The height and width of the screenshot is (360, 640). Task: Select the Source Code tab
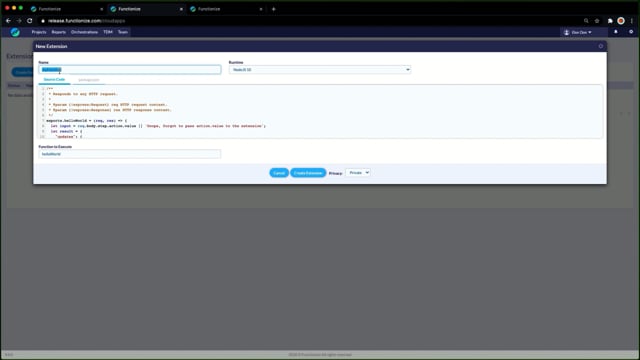click(54, 80)
